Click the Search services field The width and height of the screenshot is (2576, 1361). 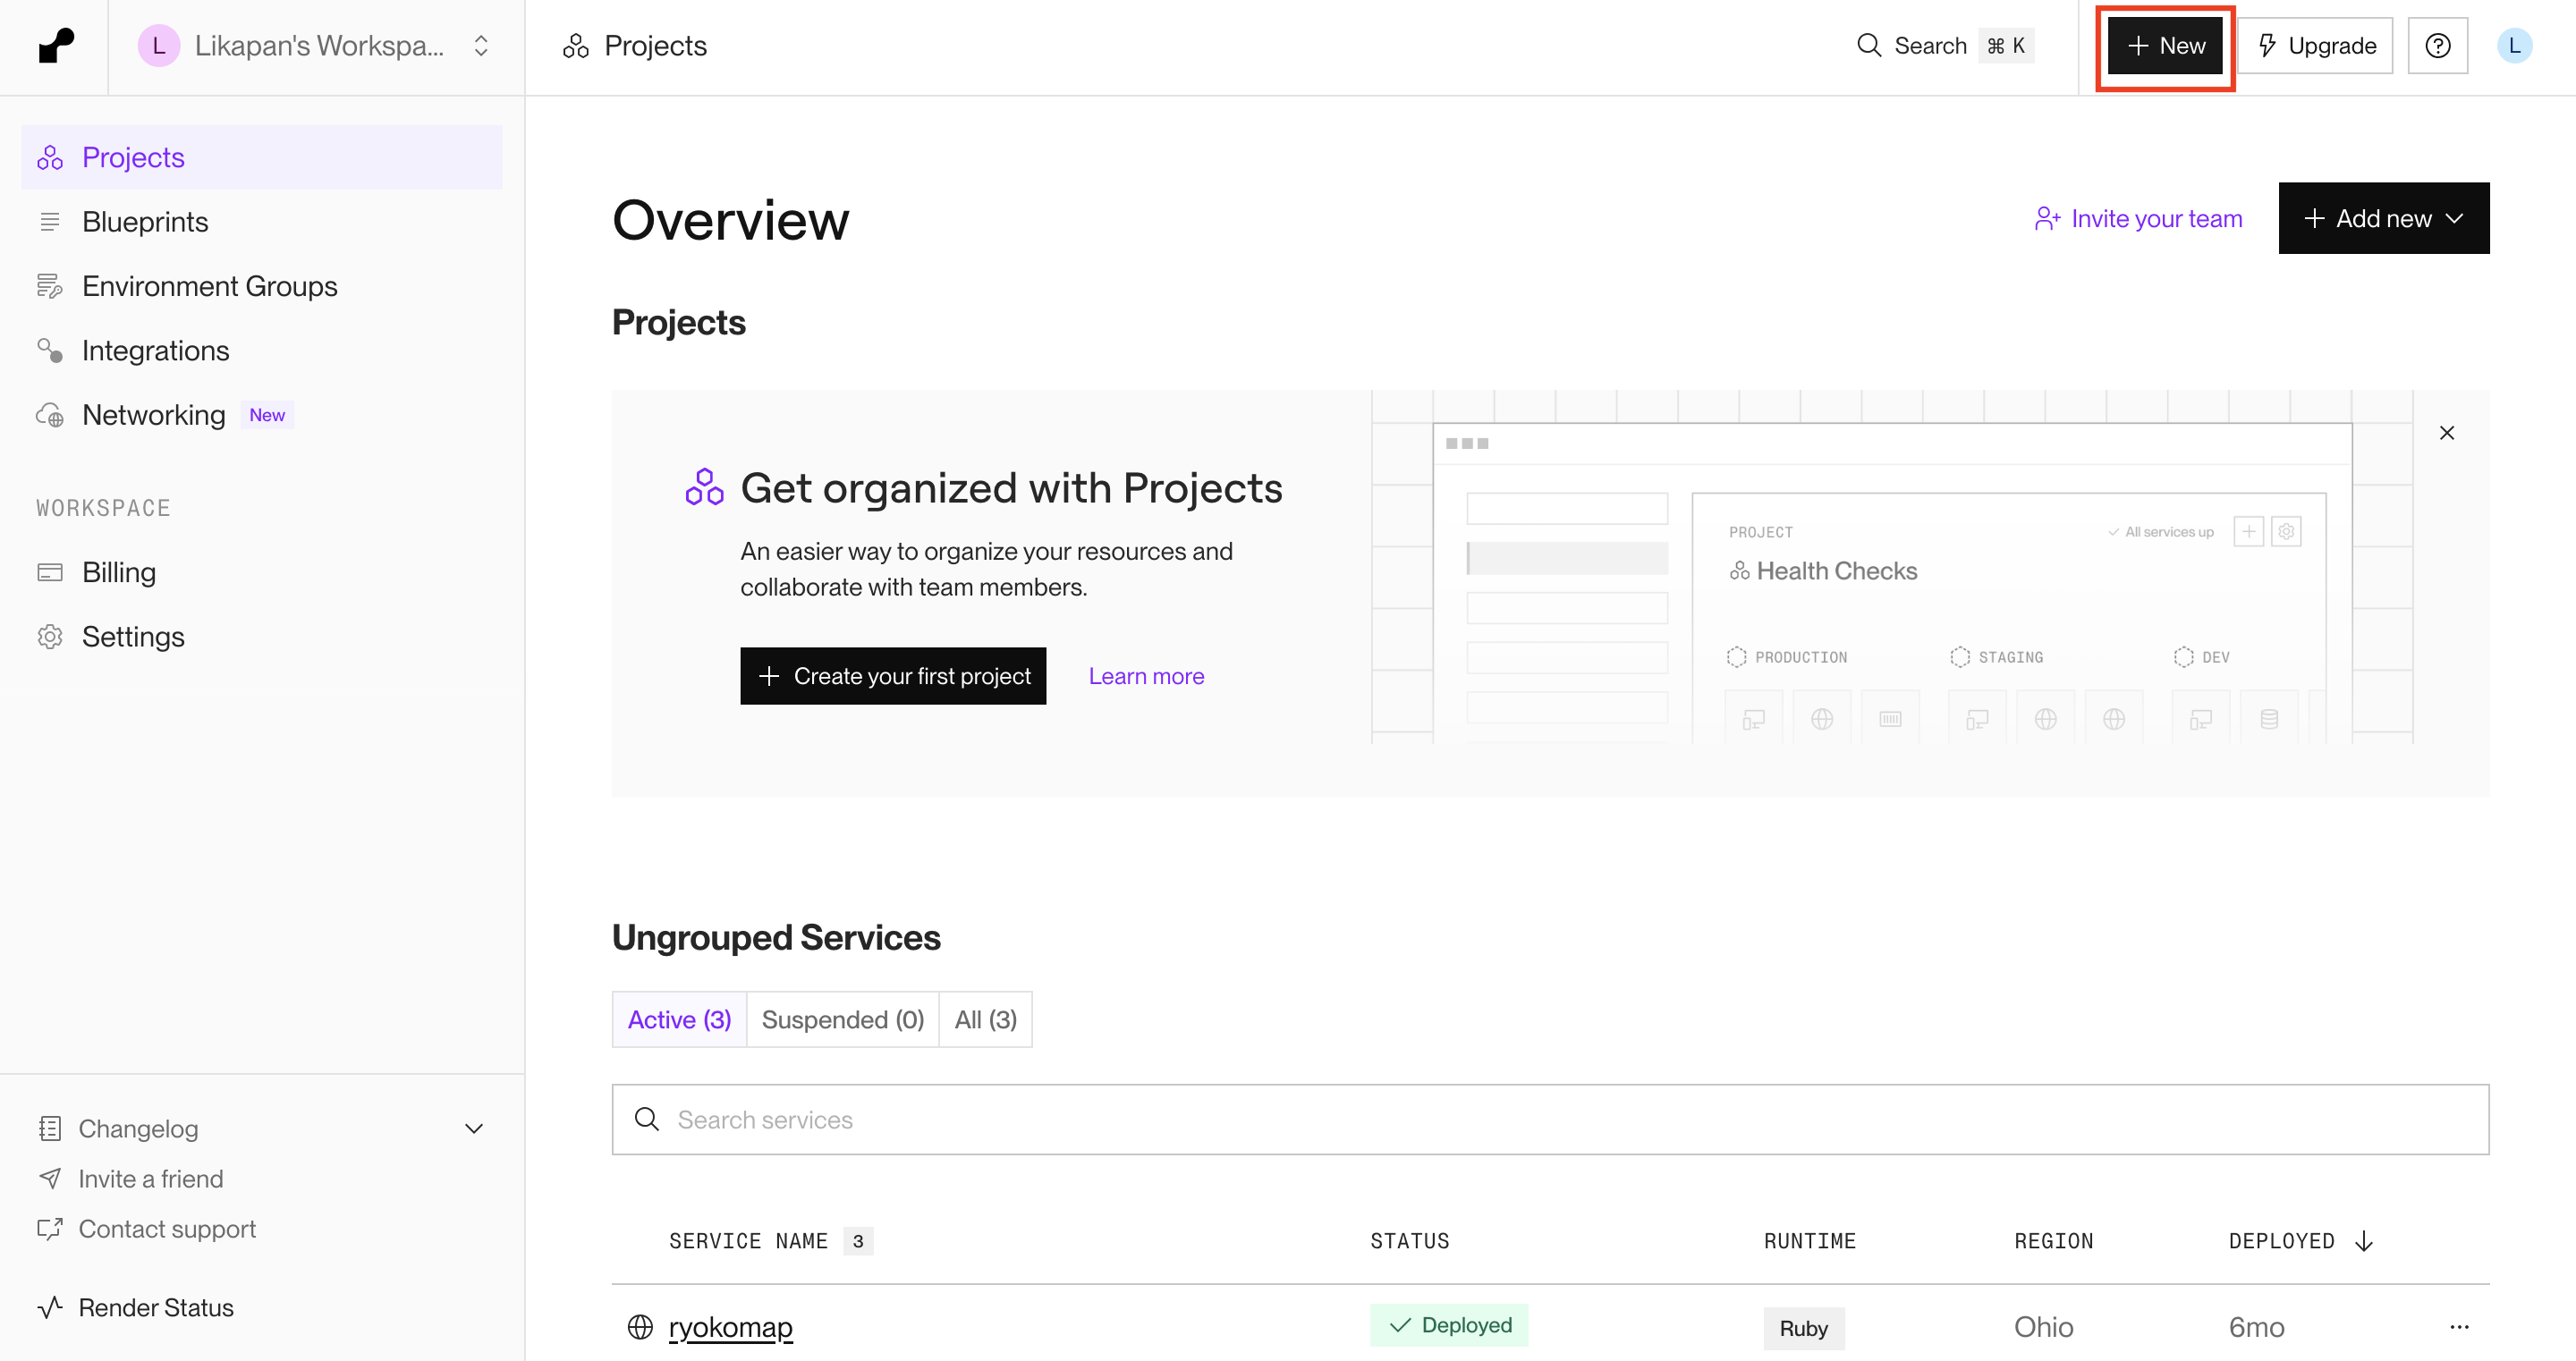[1549, 1119]
